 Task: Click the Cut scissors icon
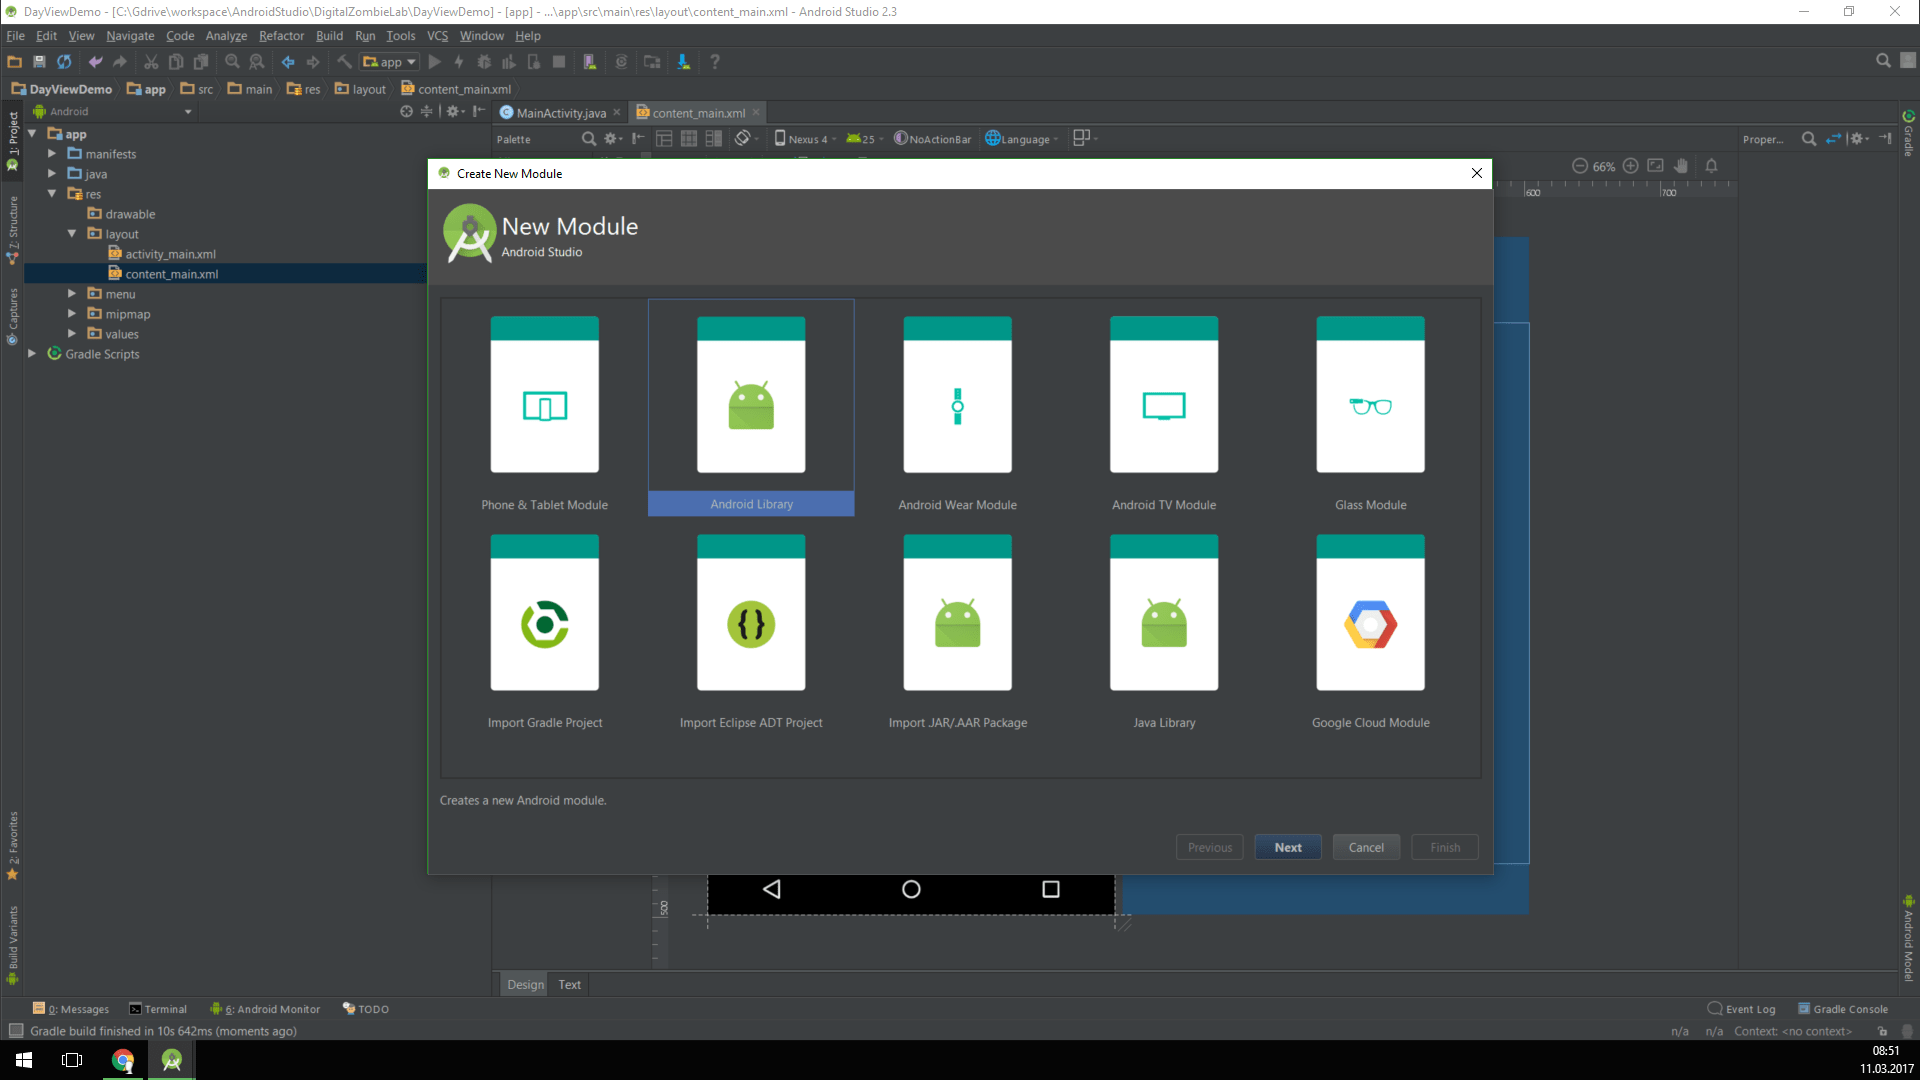151,62
